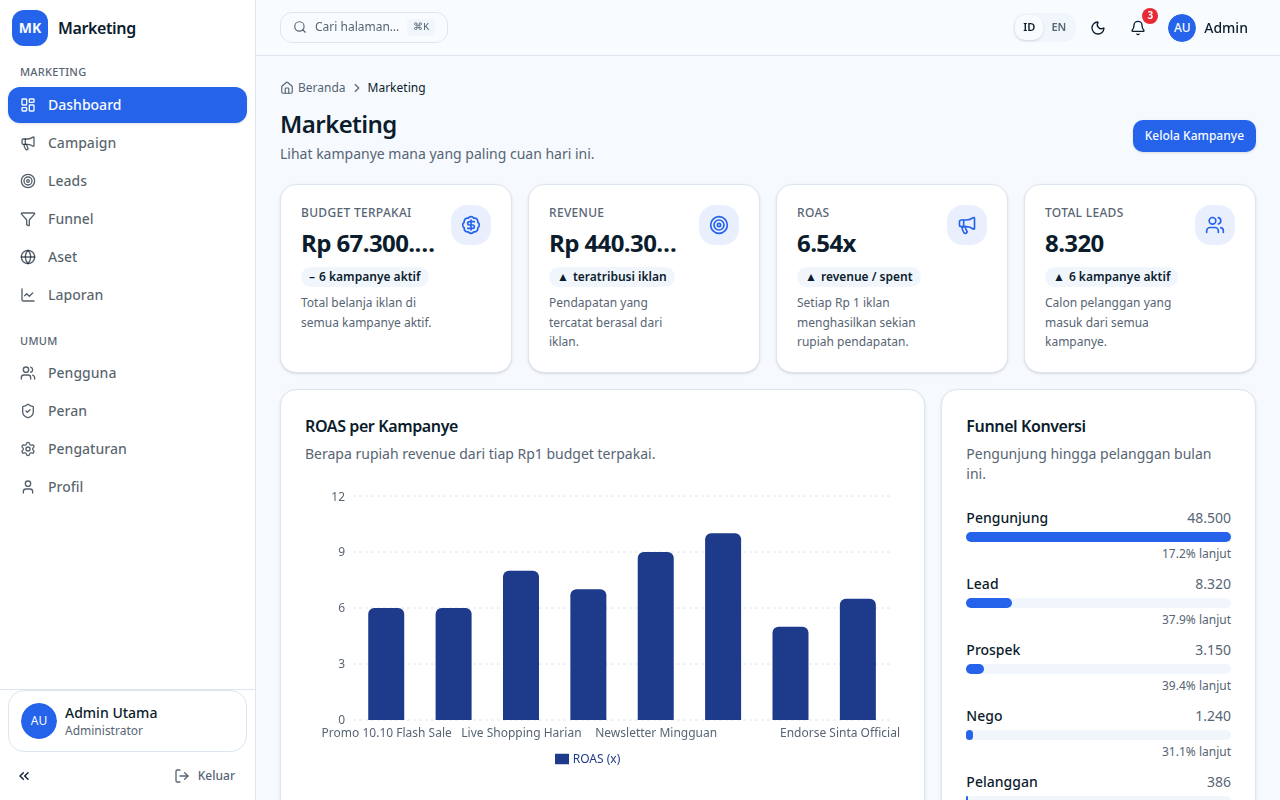Click the MK logo badge
Viewport: 1280px width, 800px height.
coord(30,28)
